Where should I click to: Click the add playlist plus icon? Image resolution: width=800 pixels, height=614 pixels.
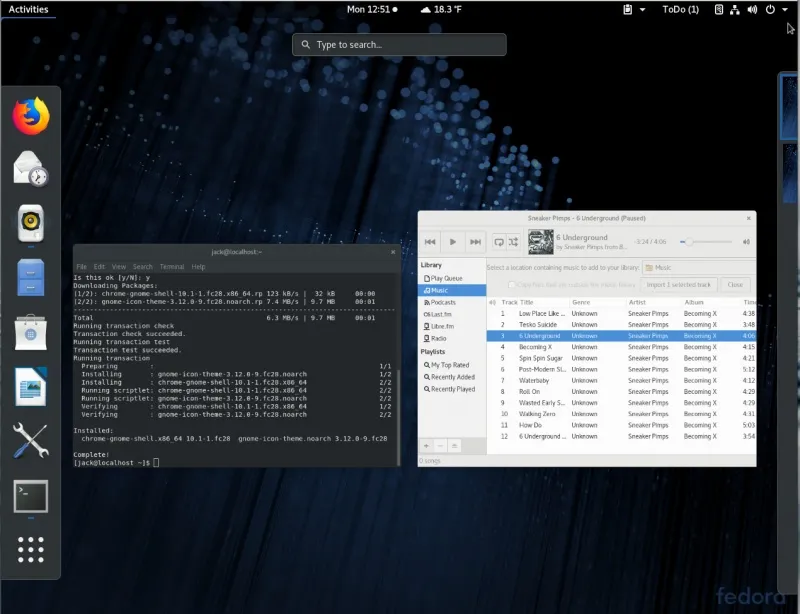pyautogui.click(x=427, y=445)
